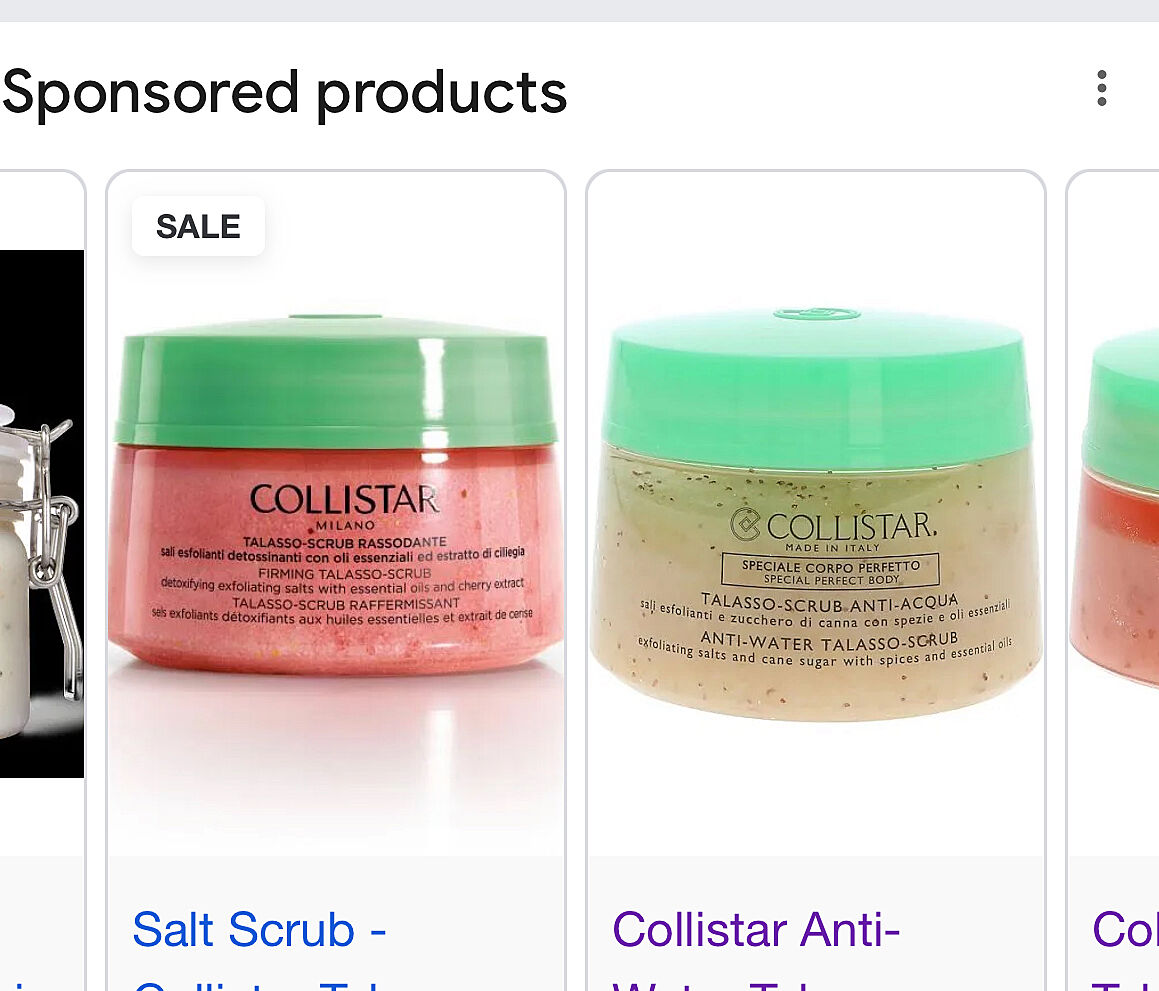Open the three-dot menu beside Sponsored products
Viewport: 1159px width, 991px height.
pyautogui.click(x=1101, y=89)
